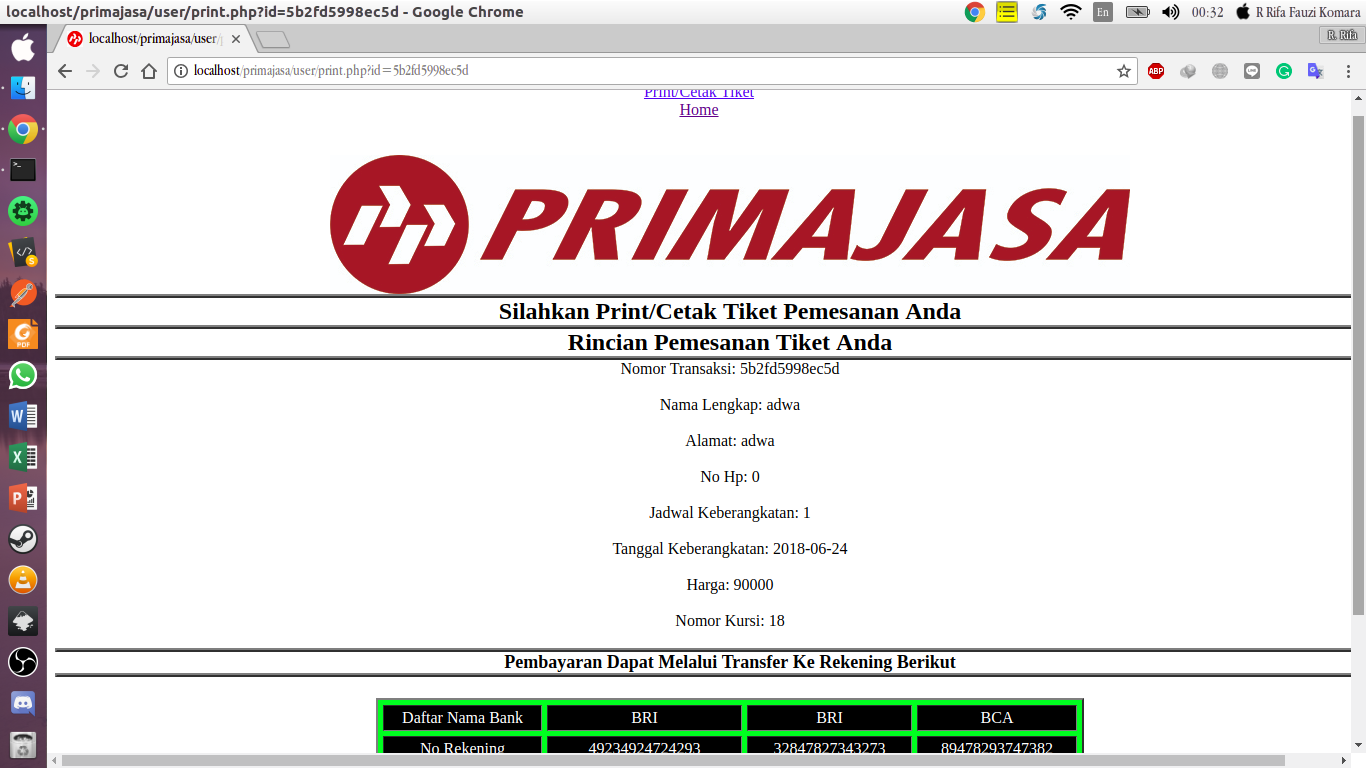Open the orange PDF reader dock icon
The image size is (1366, 768).
23,334
